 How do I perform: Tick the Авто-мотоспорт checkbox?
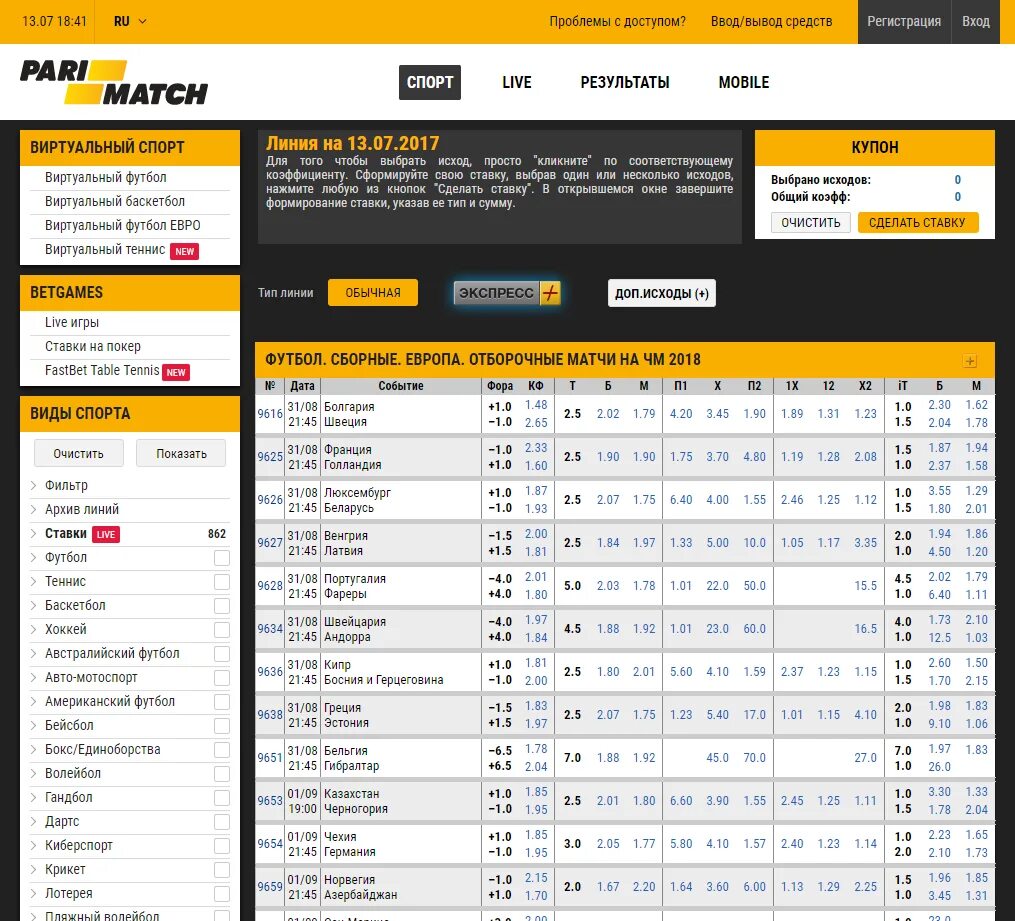coord(221,678)
